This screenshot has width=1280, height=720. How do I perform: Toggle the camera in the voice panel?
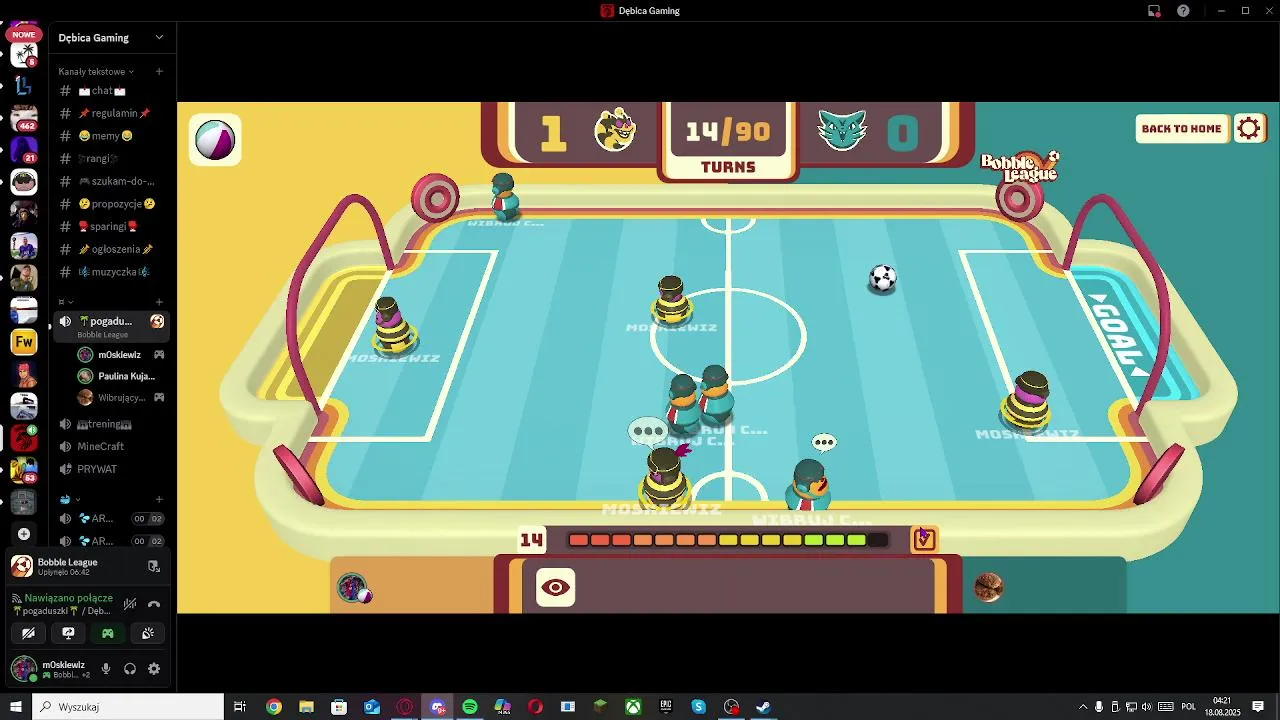[28, 633]
